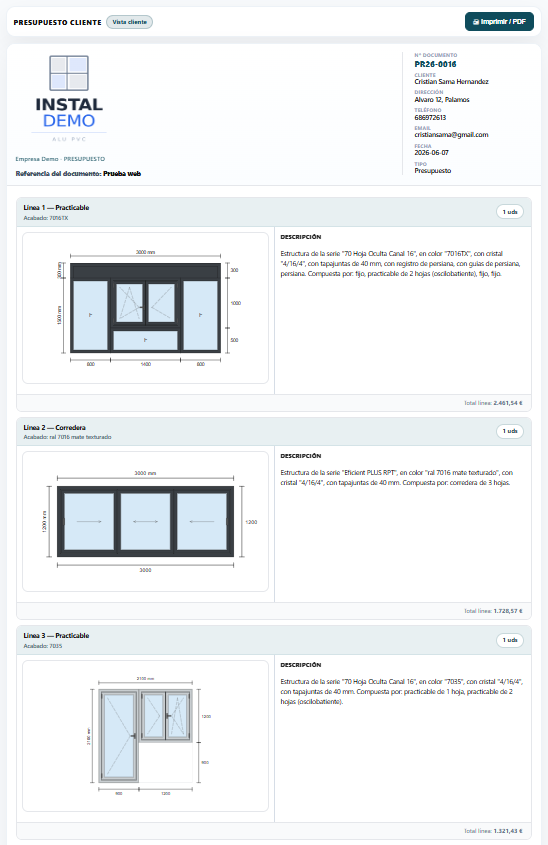Click the Prueba web document reference
This screenshot has height=845, width=548.
pos(122,174)
